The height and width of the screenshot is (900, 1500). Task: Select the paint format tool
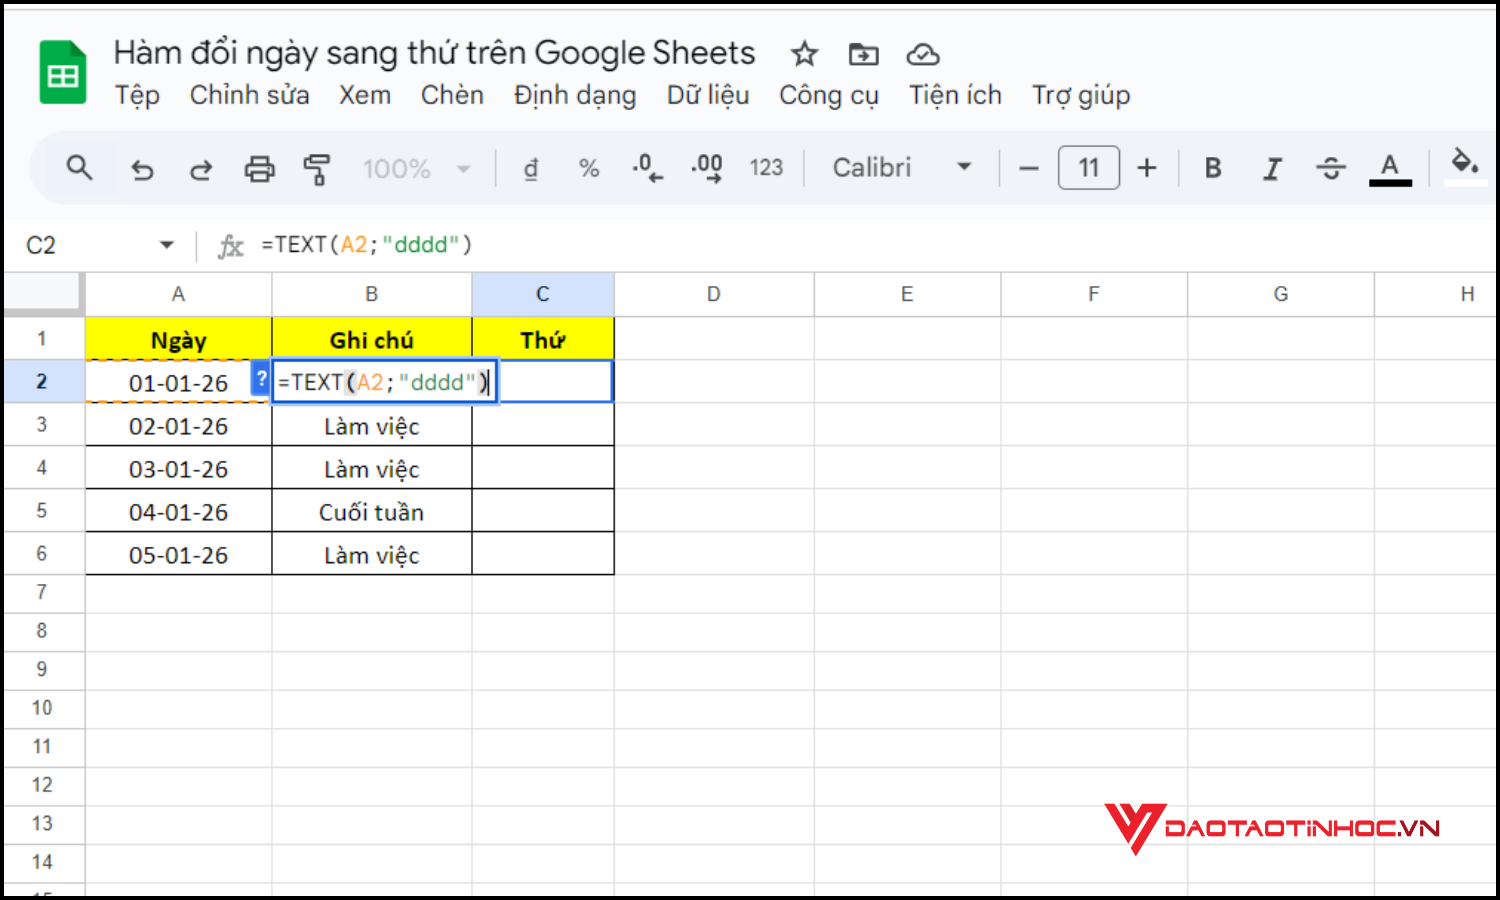coord(317,167)
